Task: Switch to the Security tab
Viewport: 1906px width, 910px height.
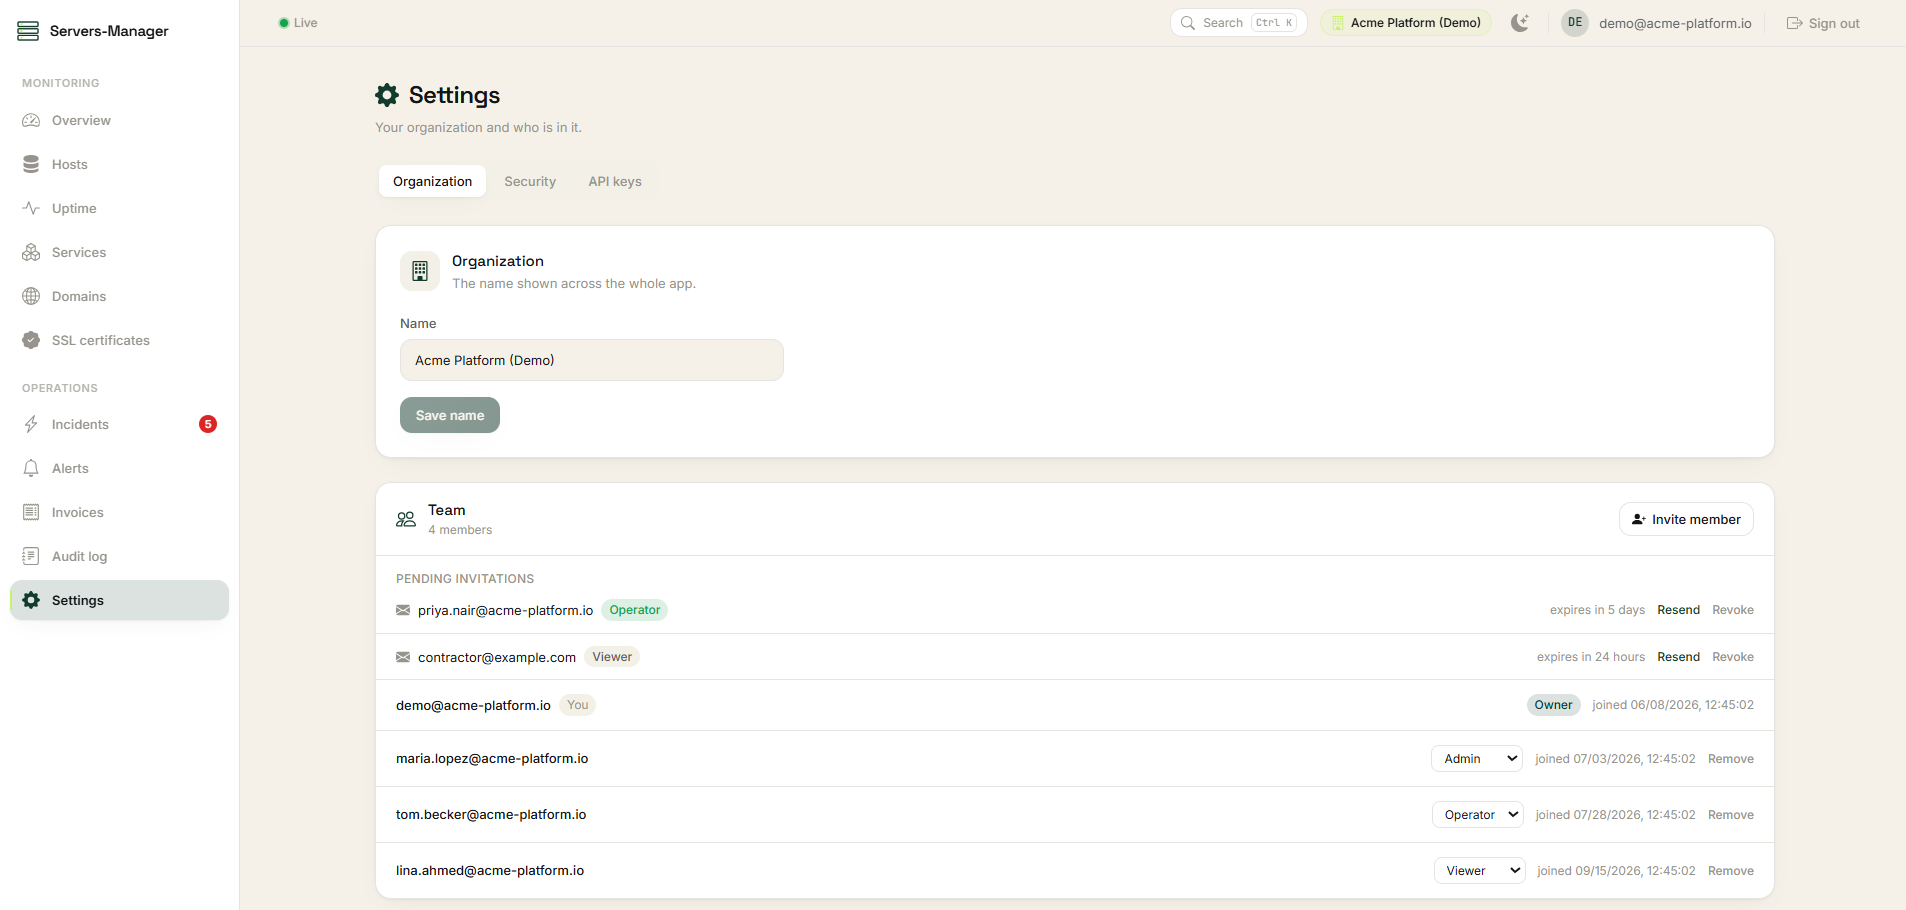Action: [x=530, y=181]
